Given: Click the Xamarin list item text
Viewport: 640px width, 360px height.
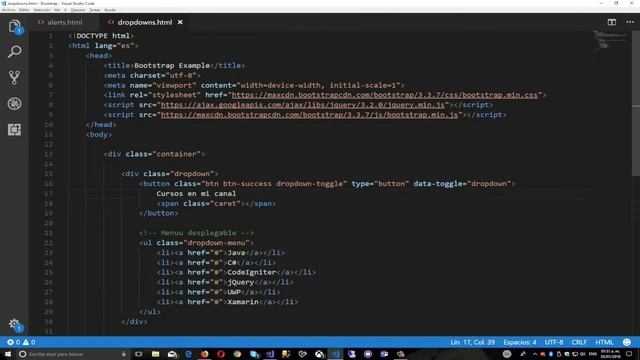Looking at the screenshot, I should pos(243,302).
